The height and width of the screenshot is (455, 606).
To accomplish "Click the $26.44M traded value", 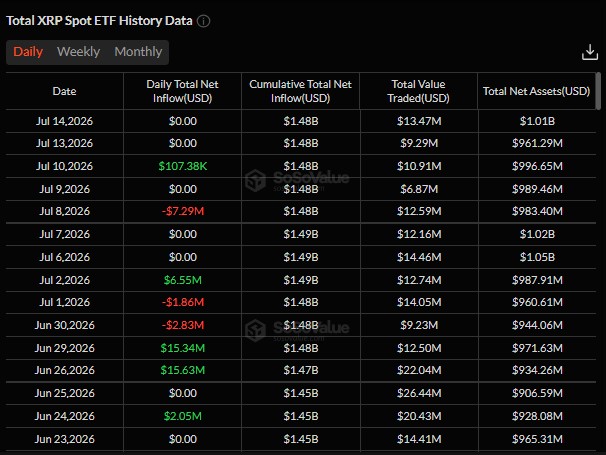I will pos(419,393).
